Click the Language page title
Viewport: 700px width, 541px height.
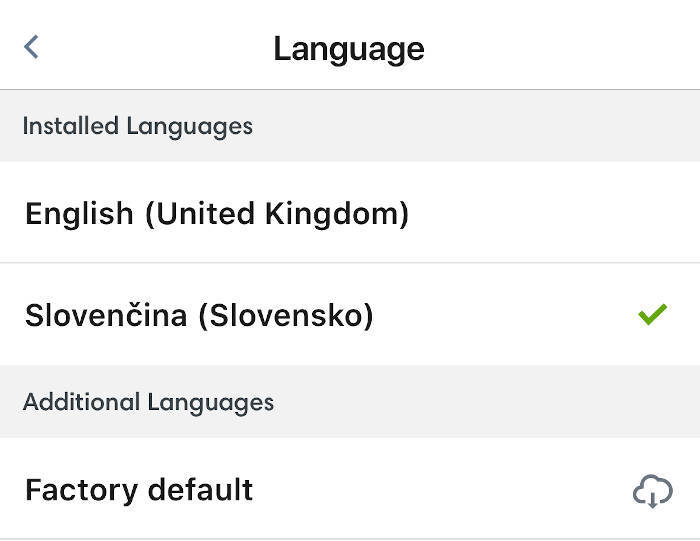349,49
